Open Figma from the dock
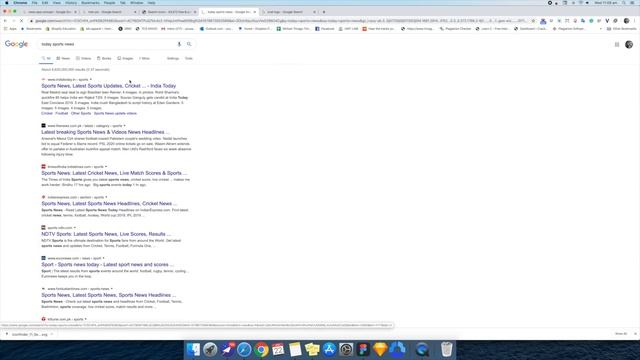 tap(363, 350)
